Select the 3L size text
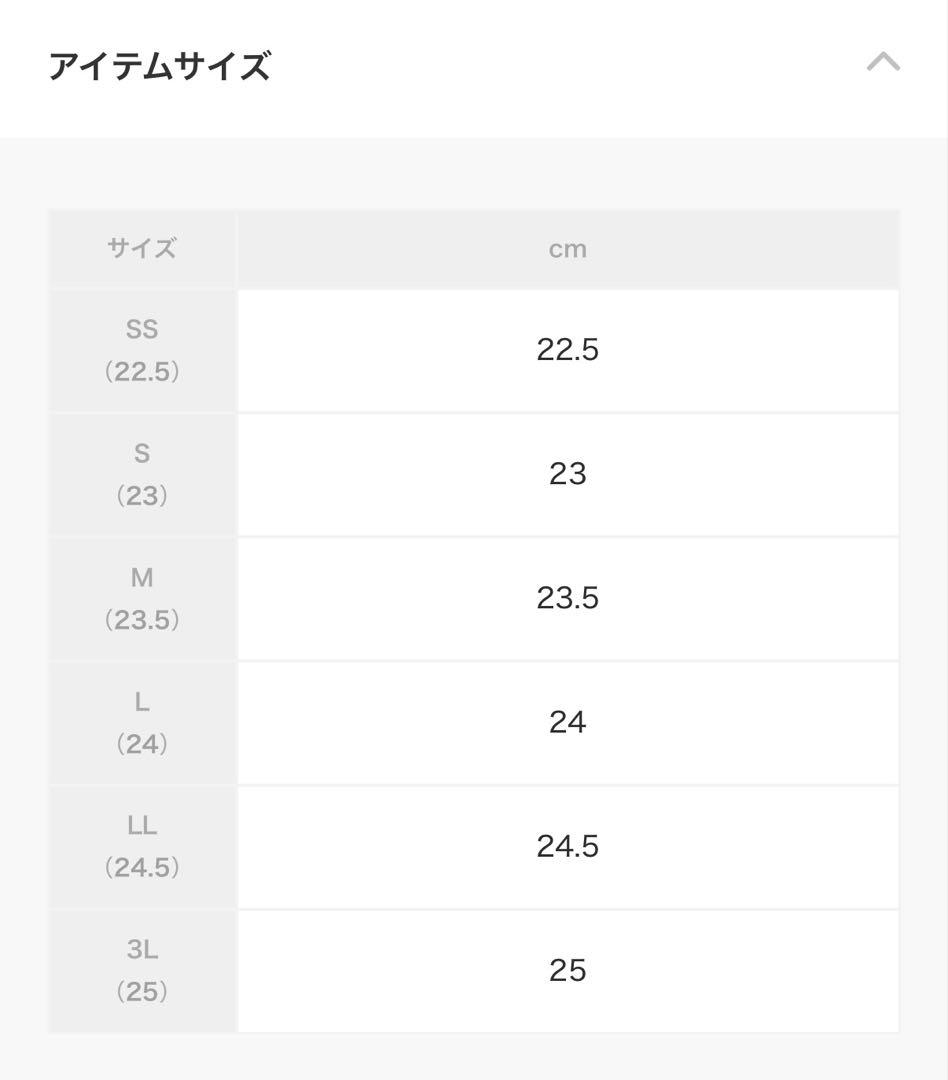This screenshot has width=948, height=1080. (142, 950)
